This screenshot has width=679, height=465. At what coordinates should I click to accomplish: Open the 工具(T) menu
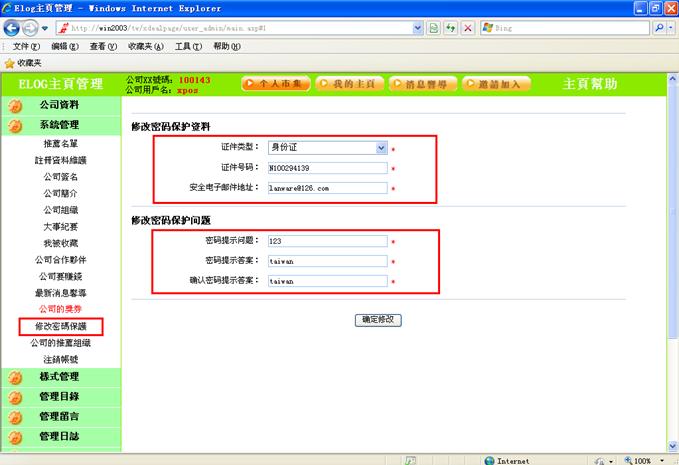189,46
